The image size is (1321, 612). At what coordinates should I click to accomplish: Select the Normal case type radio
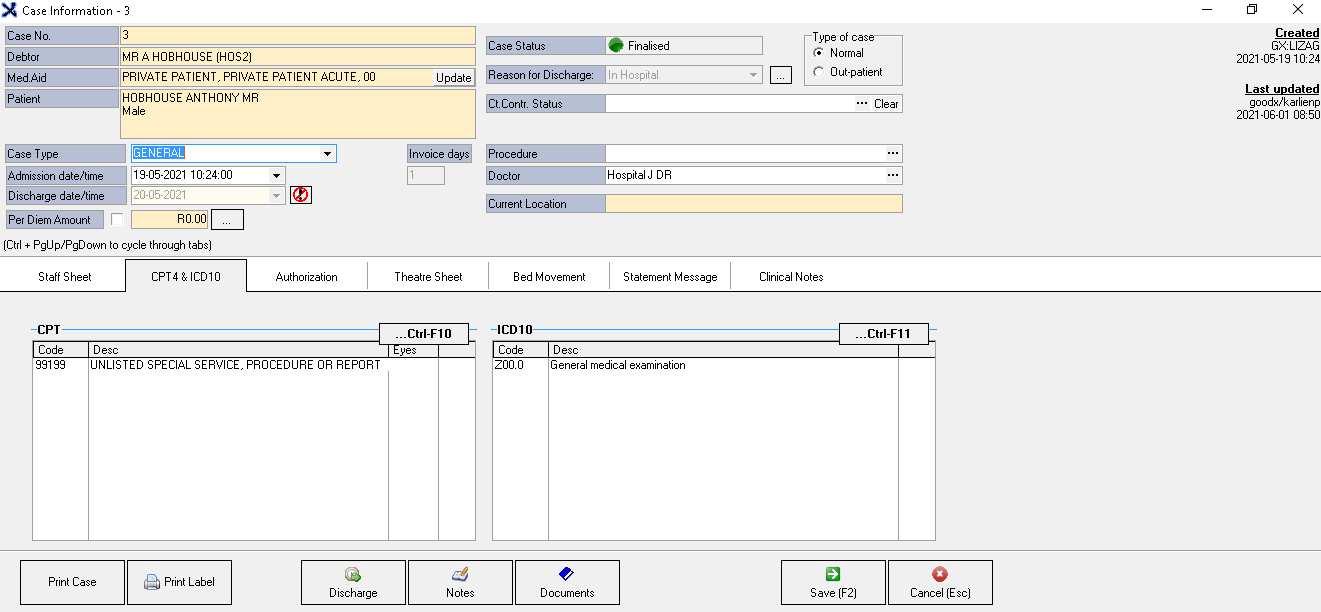coord(820,53)
